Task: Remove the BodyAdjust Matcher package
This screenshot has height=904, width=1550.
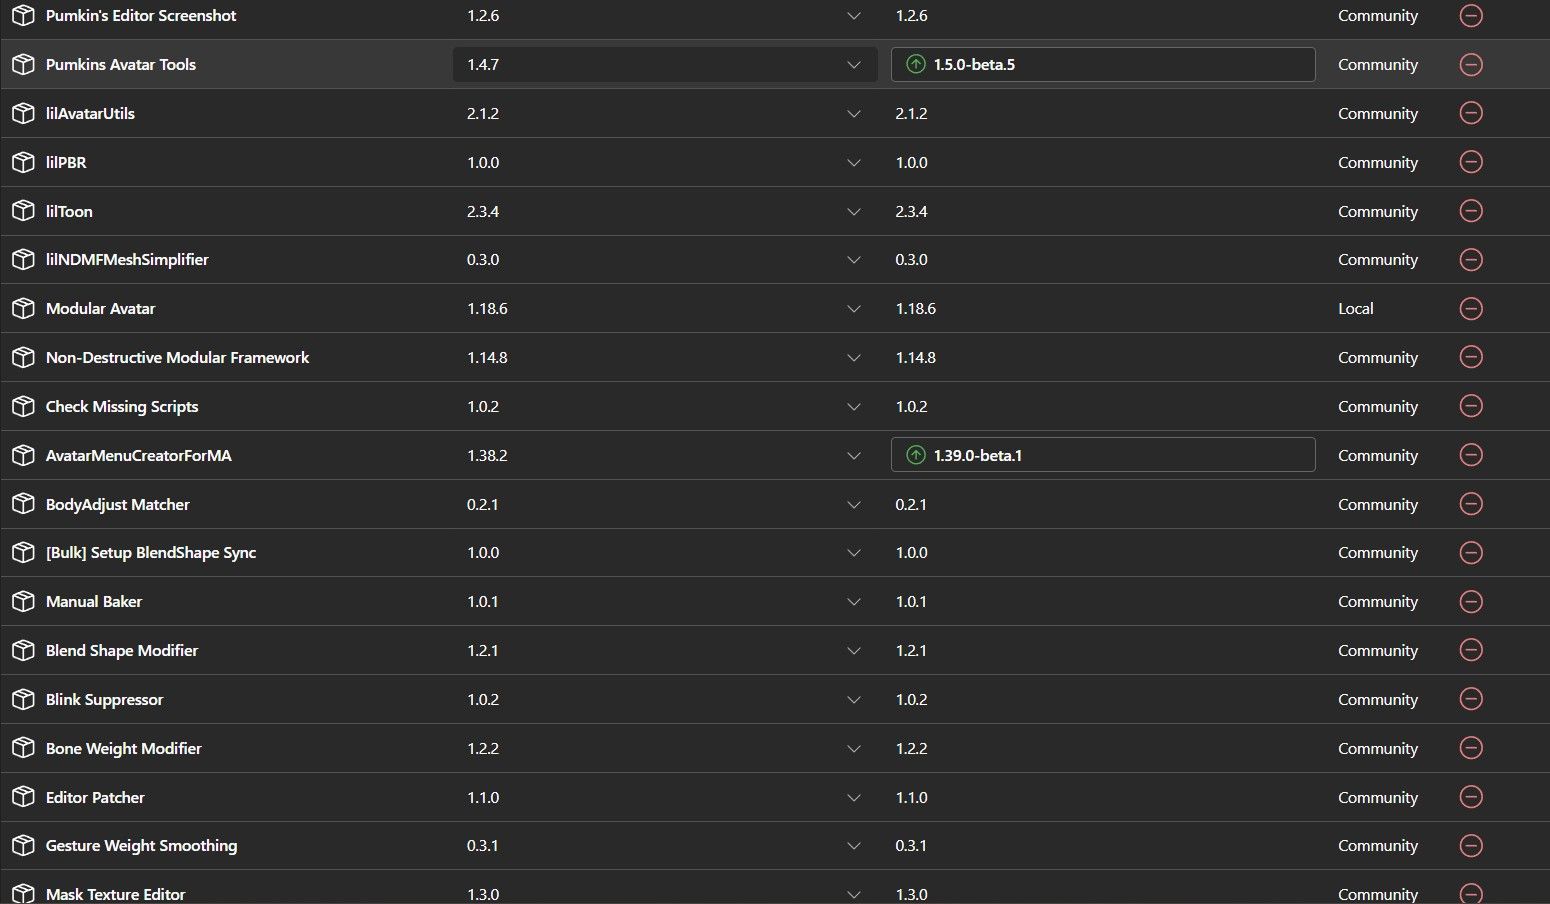Action: click(x=1471, y=504)
